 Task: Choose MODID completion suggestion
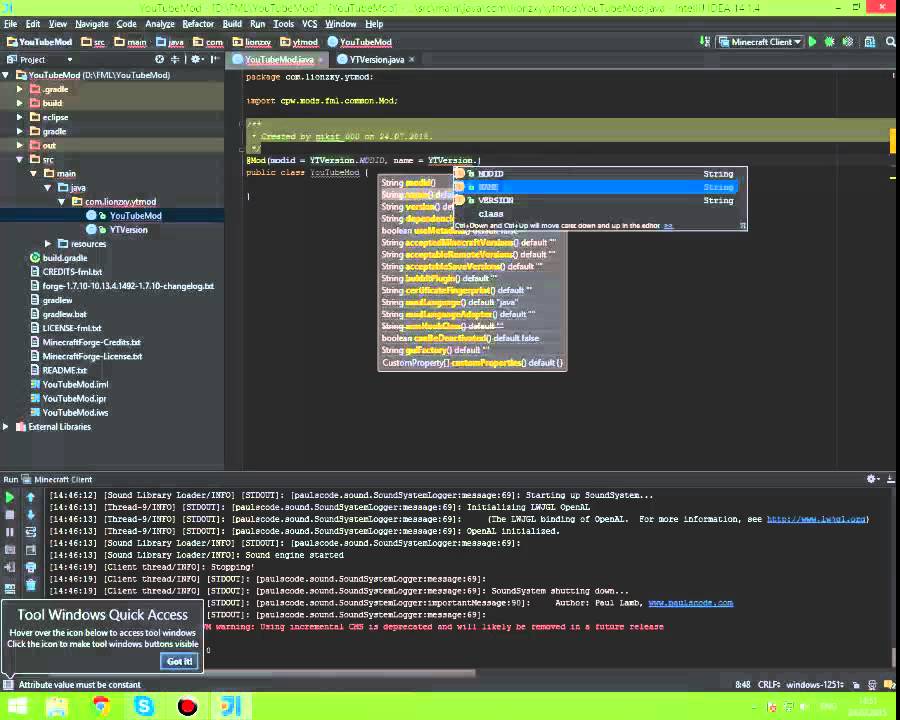tap(600, 173)
